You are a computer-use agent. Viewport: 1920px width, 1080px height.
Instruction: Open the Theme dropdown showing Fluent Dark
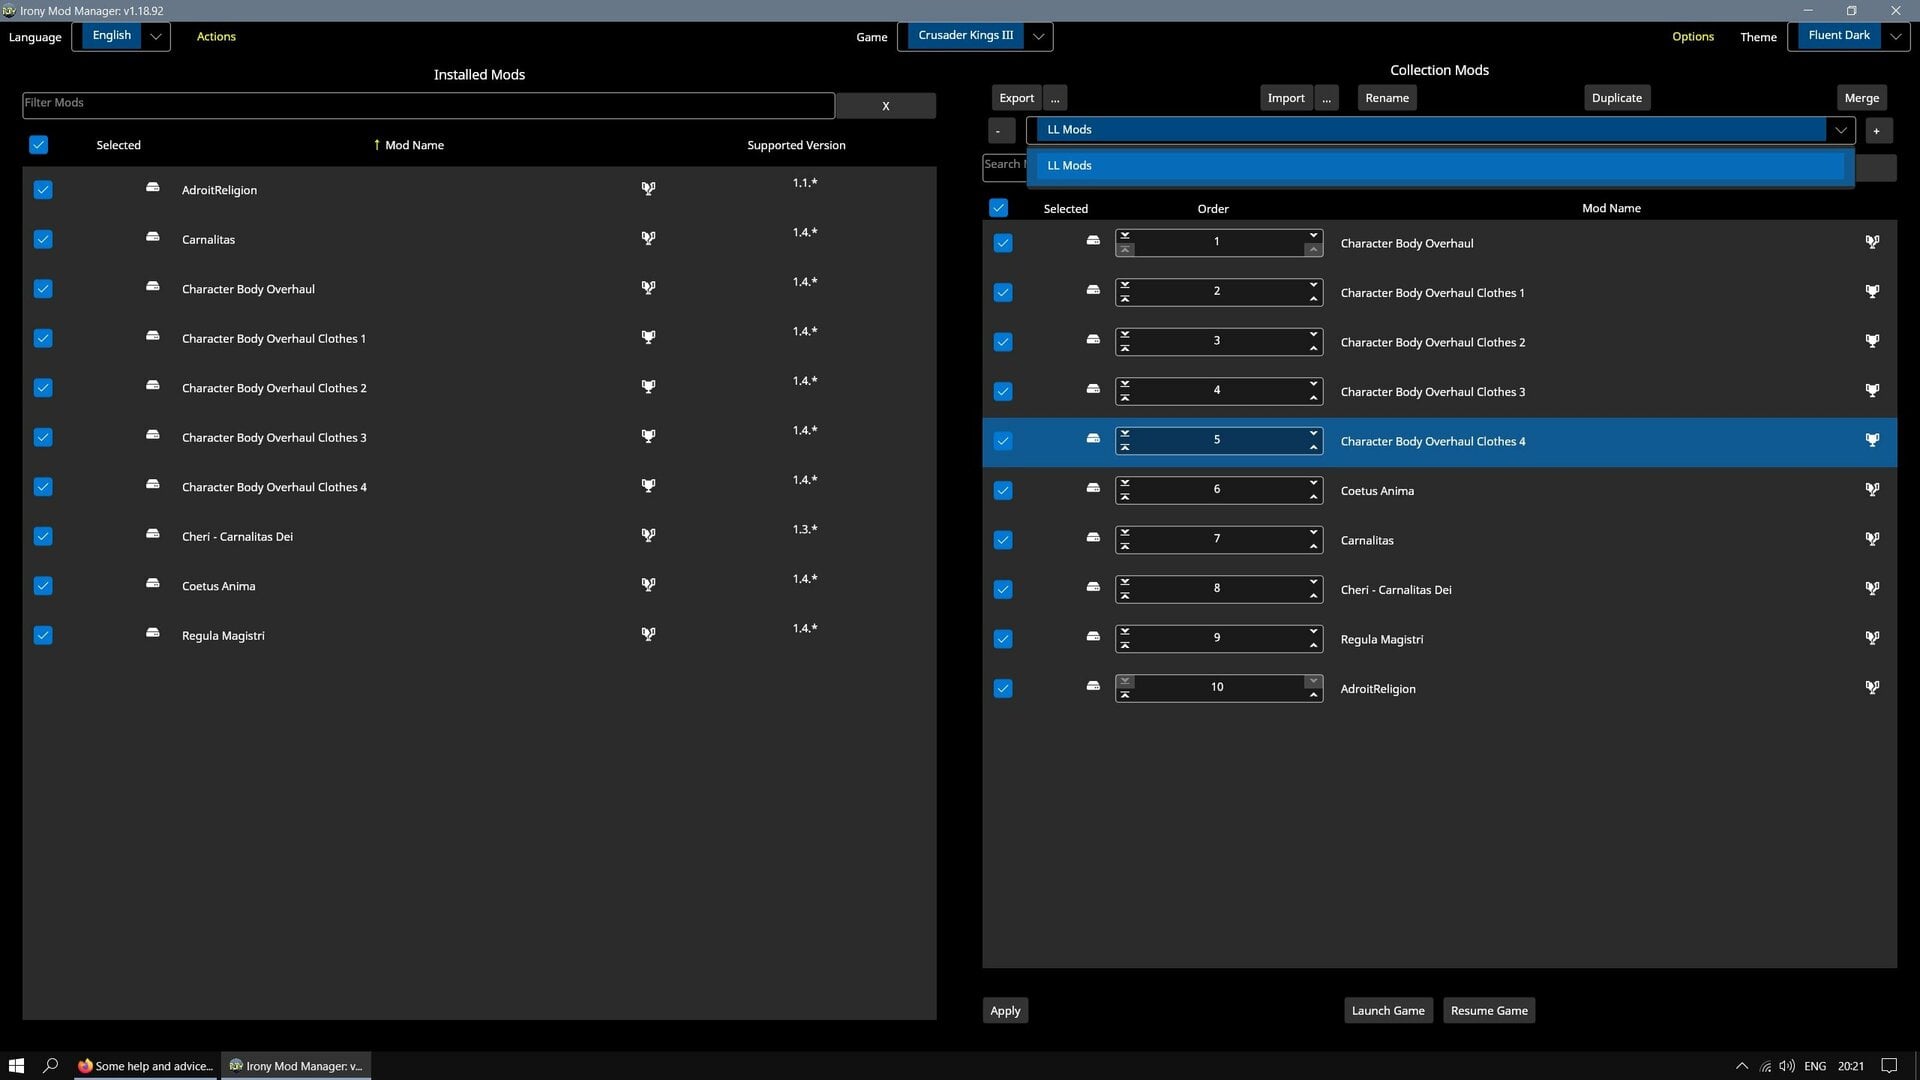click(x=1848, y=36)
